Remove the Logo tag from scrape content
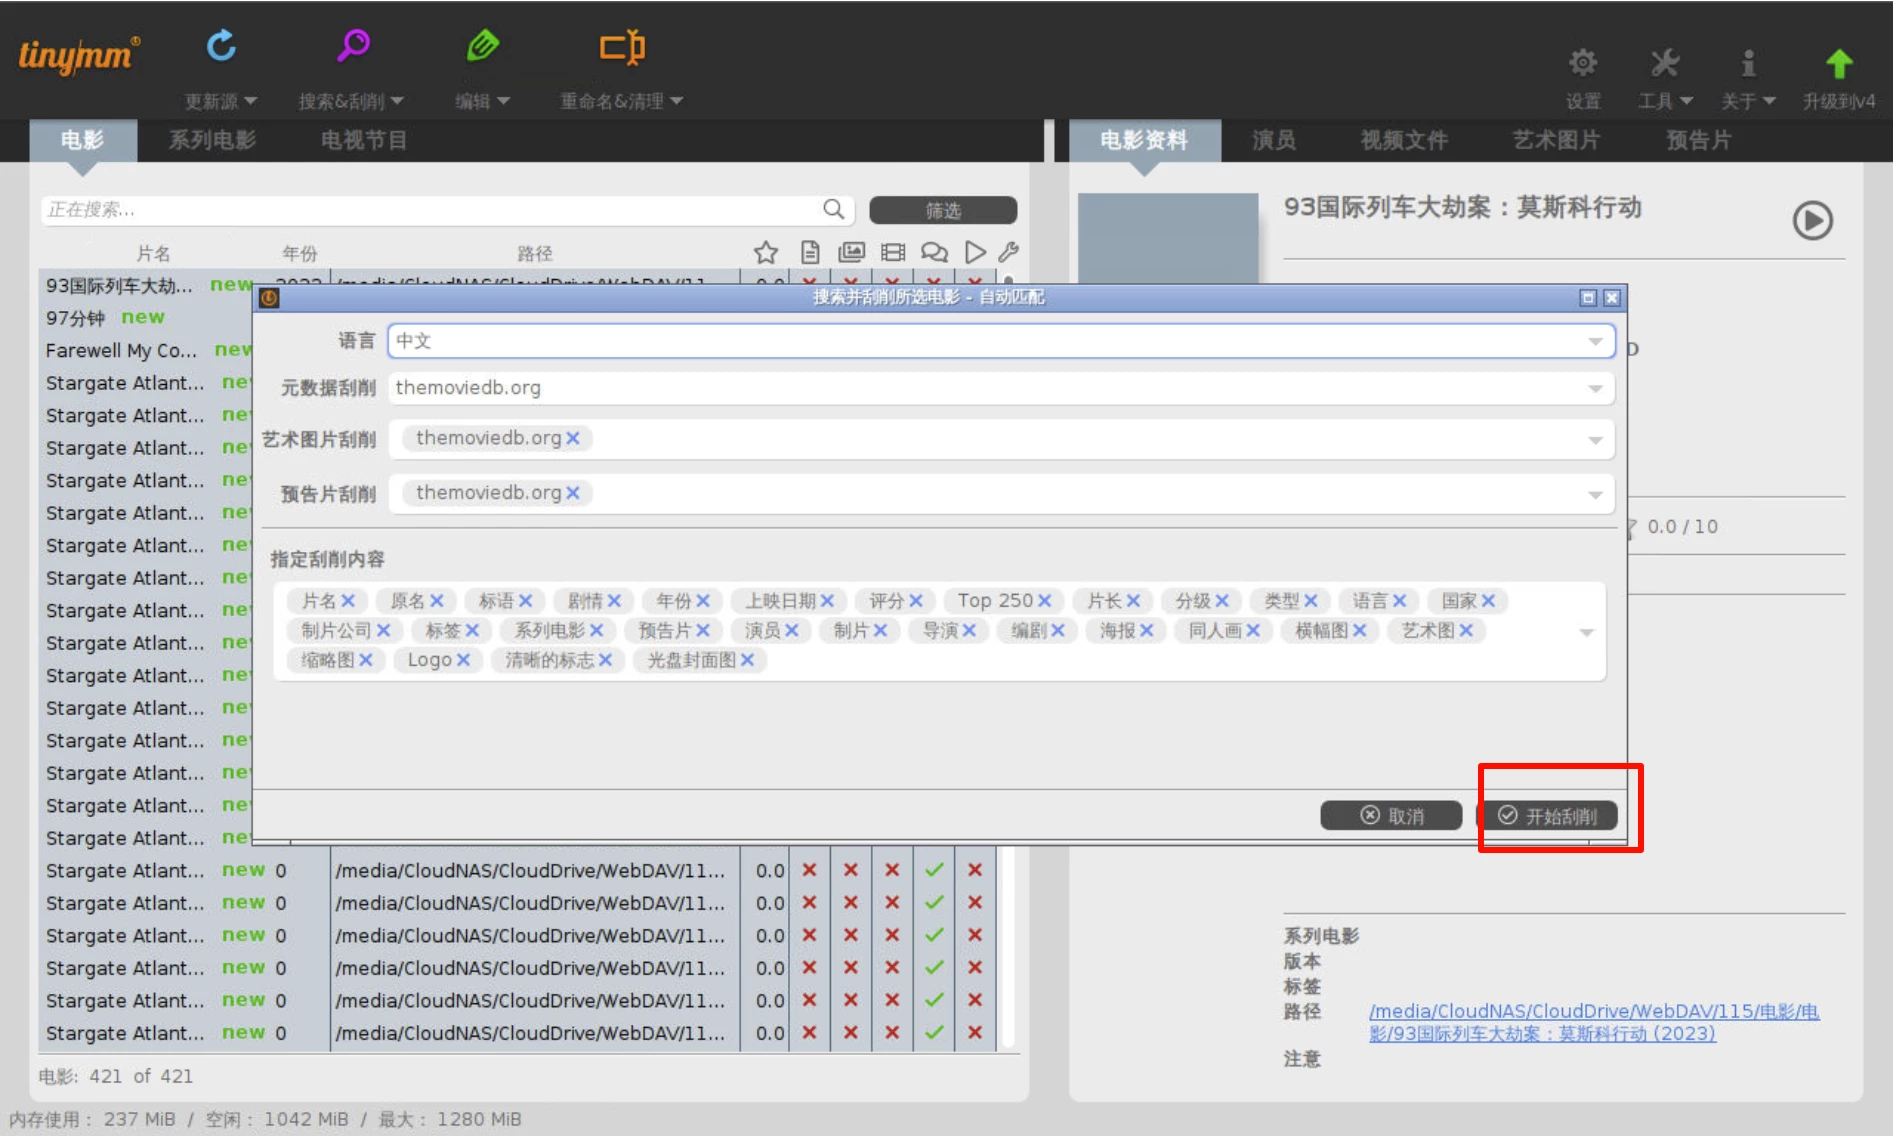This screenshot has height=1136, width=1893. point(463,660)
